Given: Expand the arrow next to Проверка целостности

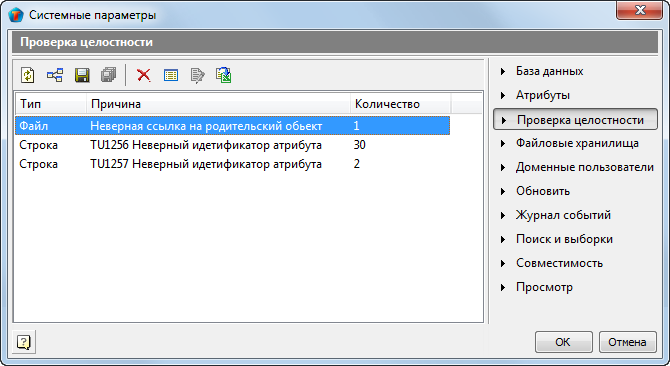Looking at the screenshot, I should point(504,120).
